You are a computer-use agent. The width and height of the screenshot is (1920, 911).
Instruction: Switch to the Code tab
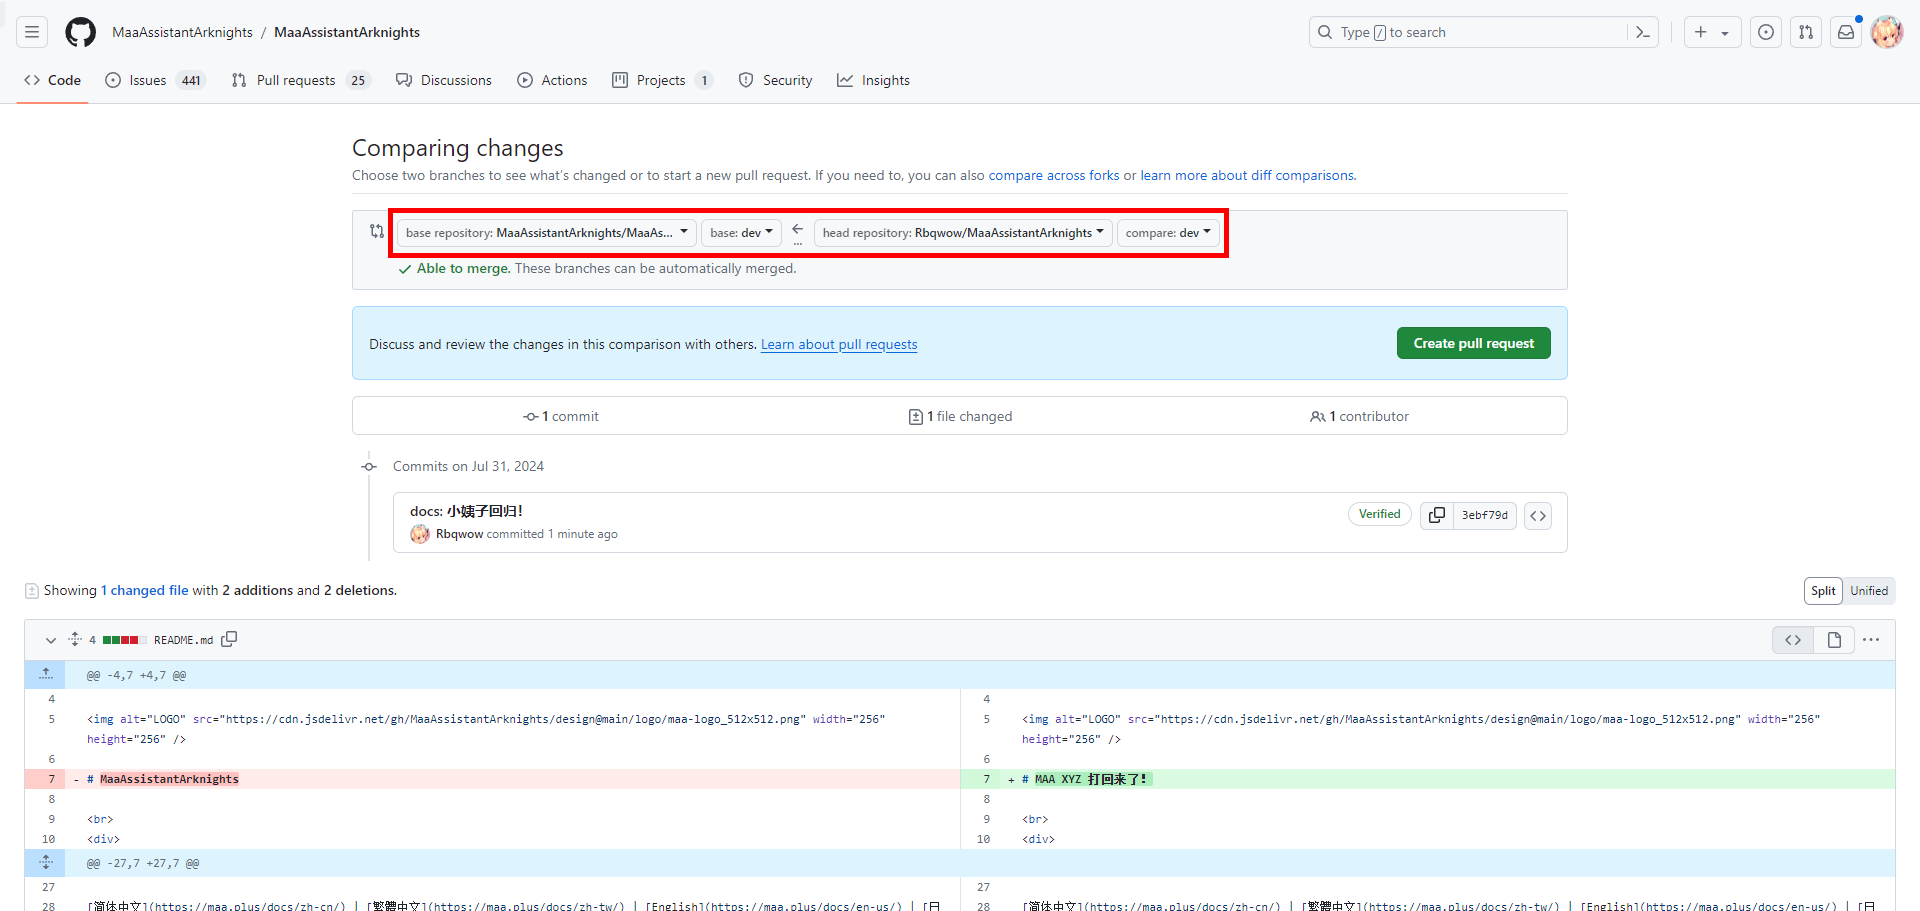[x=53, y=80]
